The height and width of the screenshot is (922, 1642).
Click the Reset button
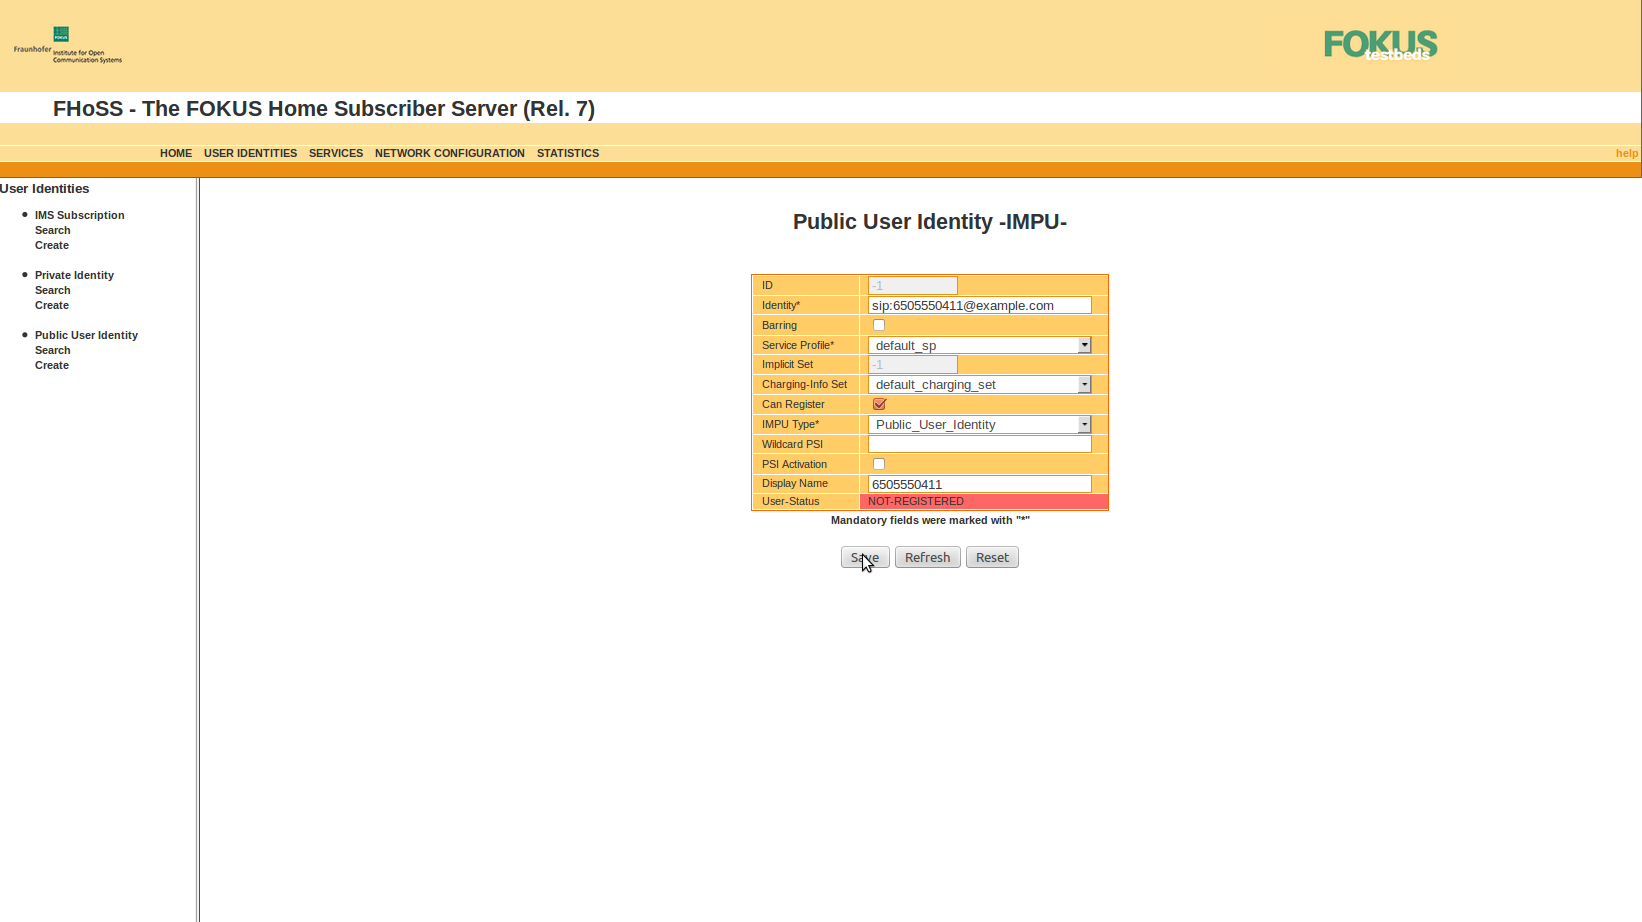992,557
